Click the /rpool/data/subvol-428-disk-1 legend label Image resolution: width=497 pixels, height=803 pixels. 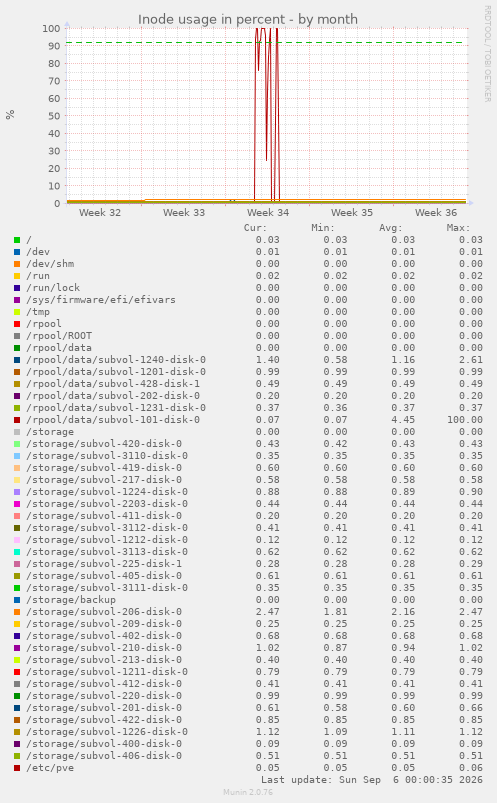pyautogui.click(x=113, y=384)
